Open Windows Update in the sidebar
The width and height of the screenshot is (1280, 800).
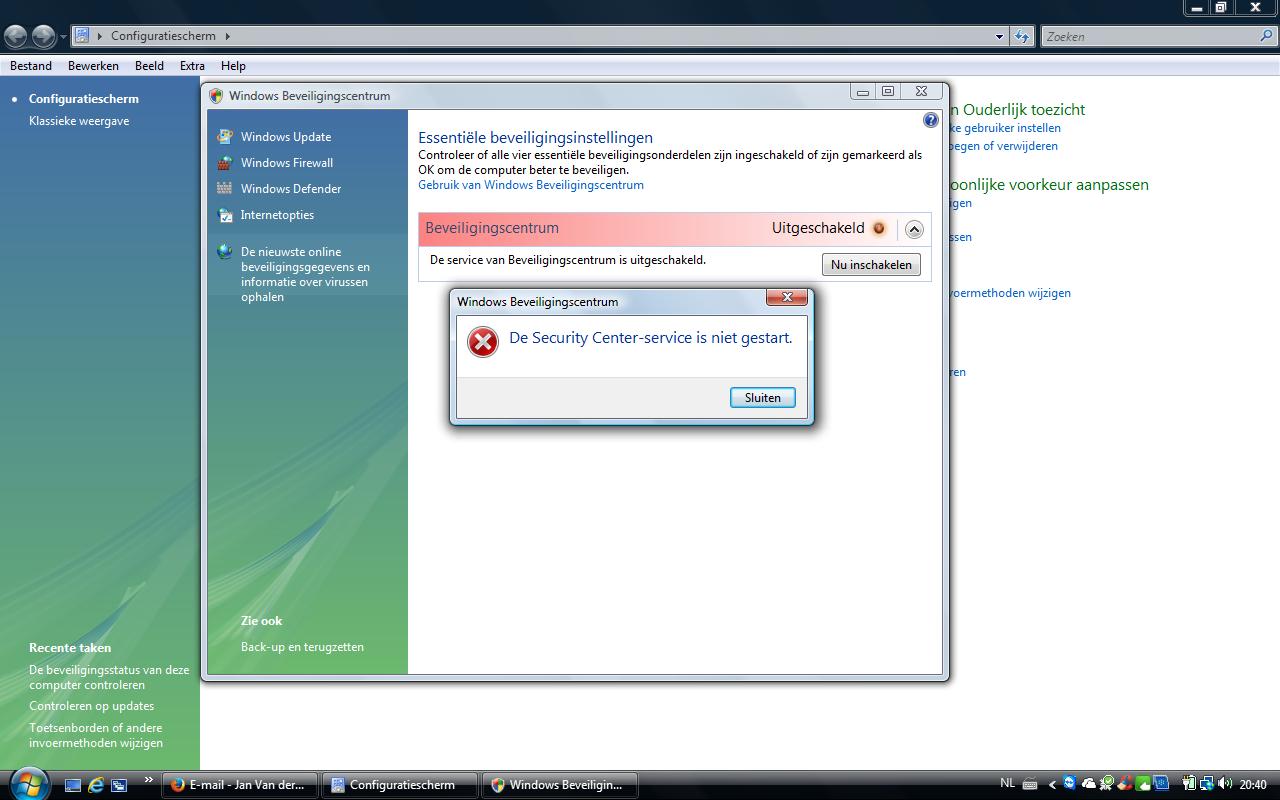click(x=285, y=137)
